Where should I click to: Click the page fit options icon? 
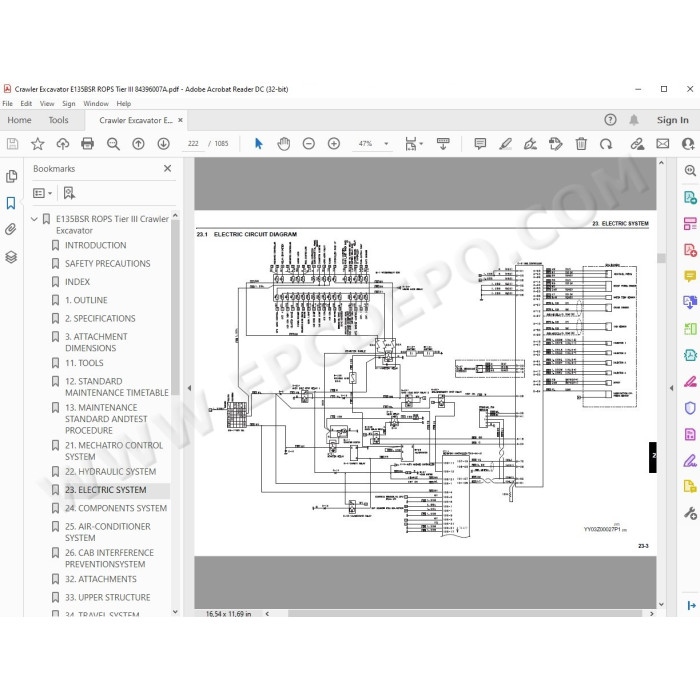point(413,144)
